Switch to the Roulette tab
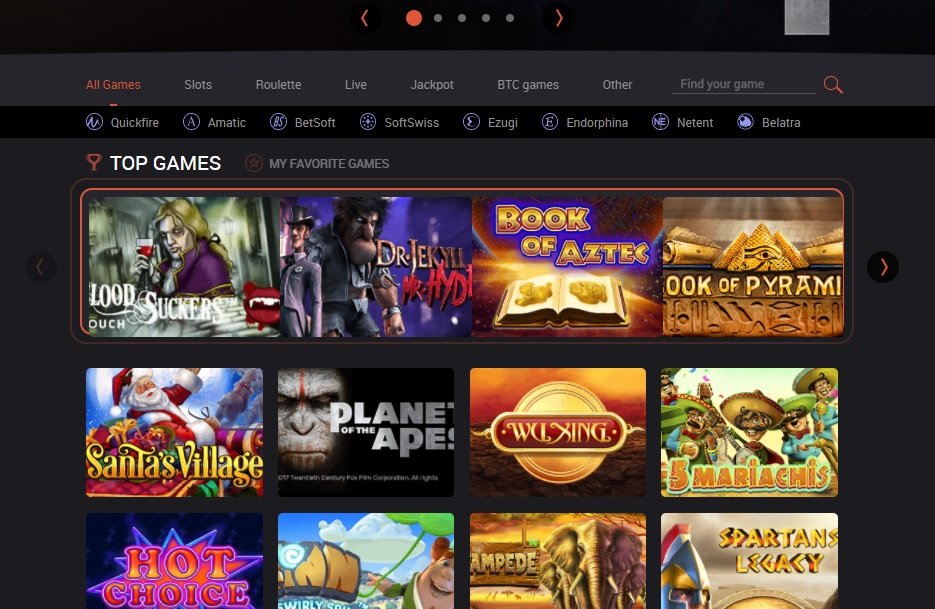The height and width of the screenshot is (609, 935). (x=278, y=85)
